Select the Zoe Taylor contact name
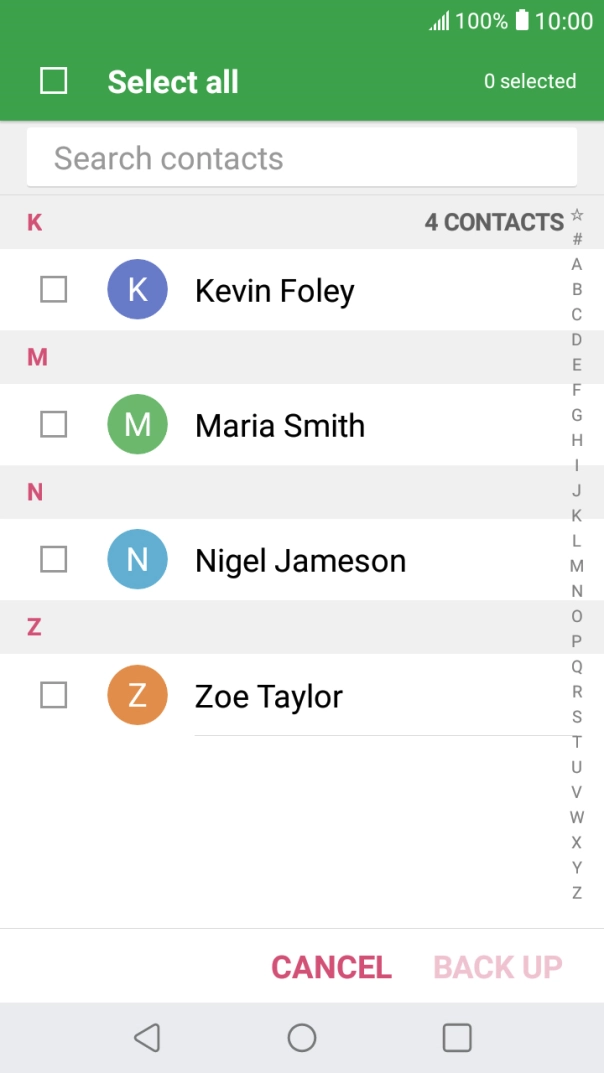The width and height of the screenshot is (604, 1073). 269,696
